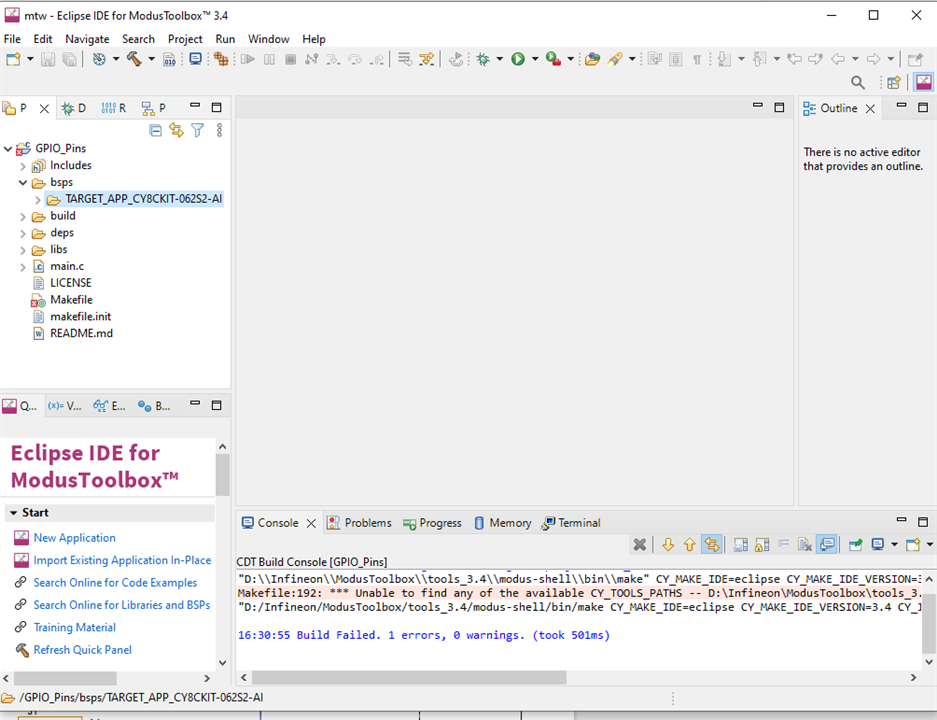Click the console horizontal scrollbar thumb
The height and width of the screenshot is (720, 937).
click(409, 677)
